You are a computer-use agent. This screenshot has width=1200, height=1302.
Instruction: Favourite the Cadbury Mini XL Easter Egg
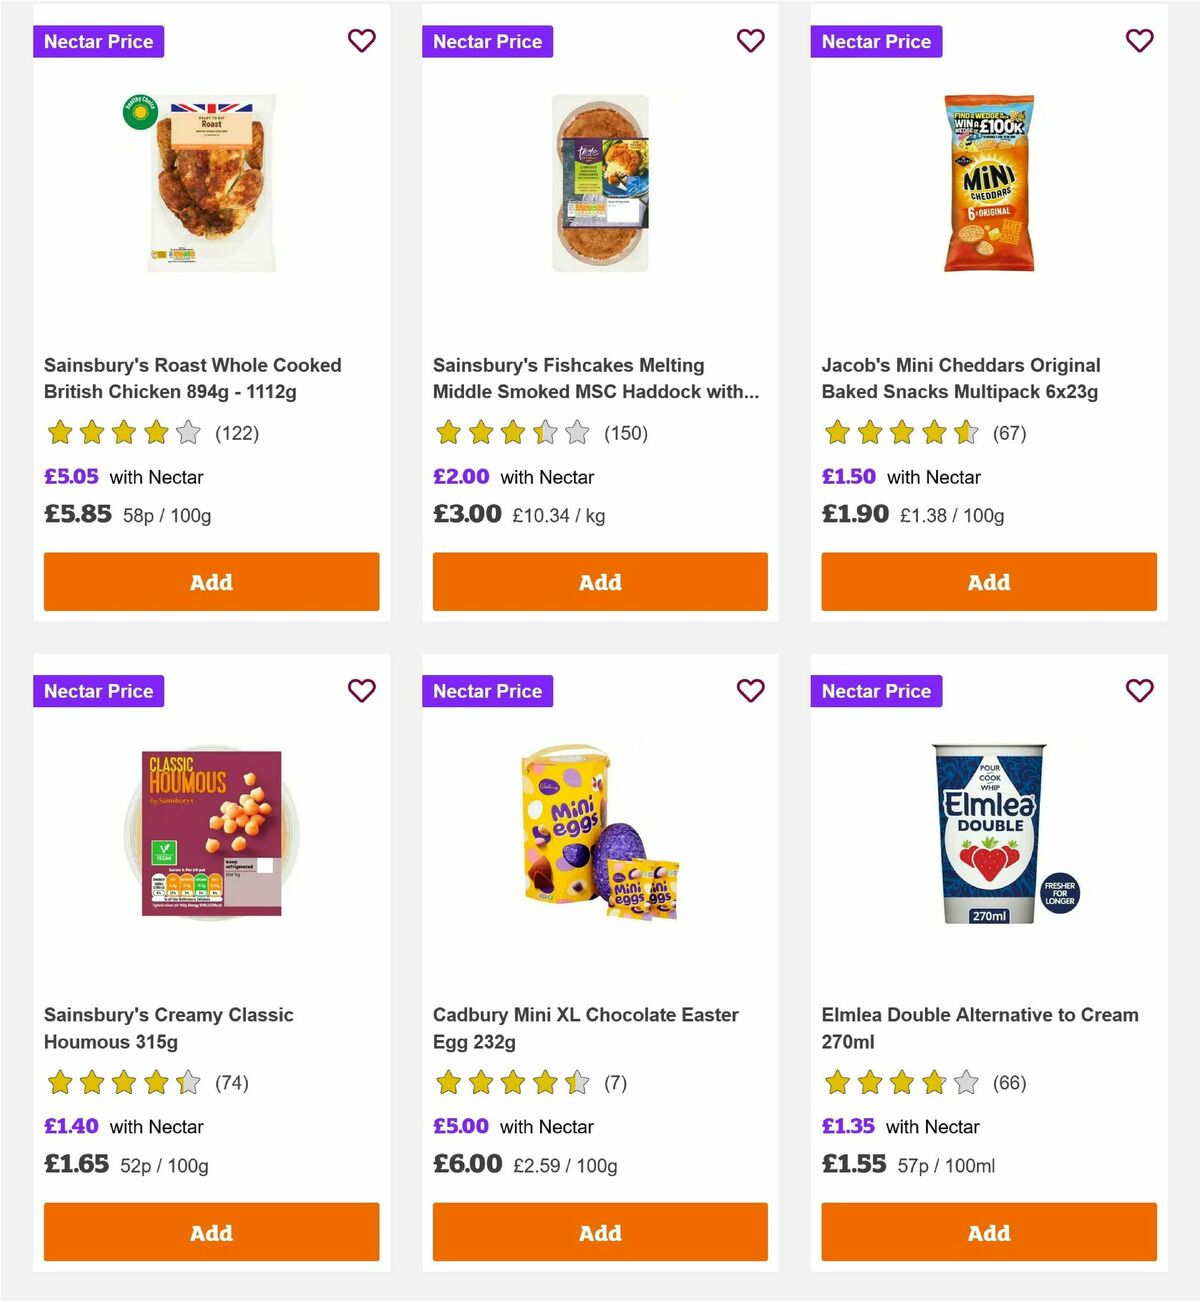click(x=750, y=690)
